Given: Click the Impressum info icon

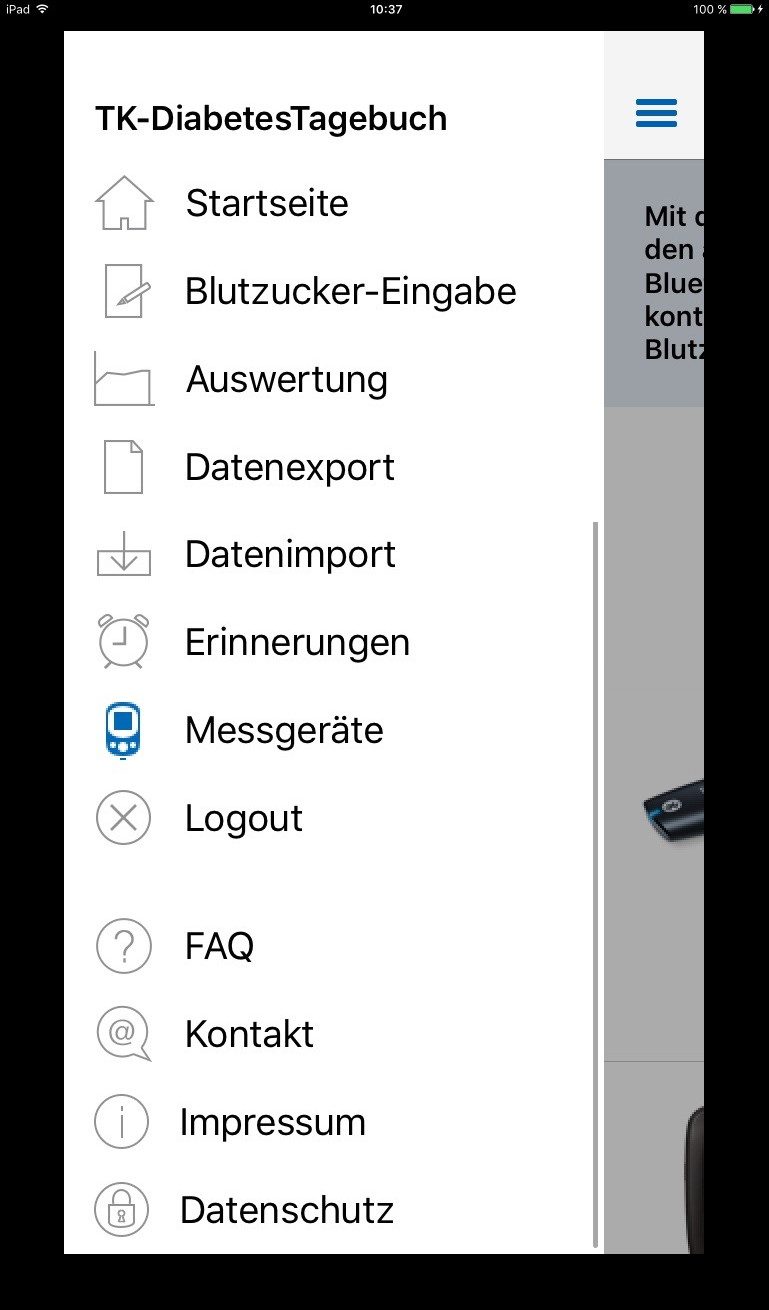Looking at the screenshot, I should coord(123,1121).
